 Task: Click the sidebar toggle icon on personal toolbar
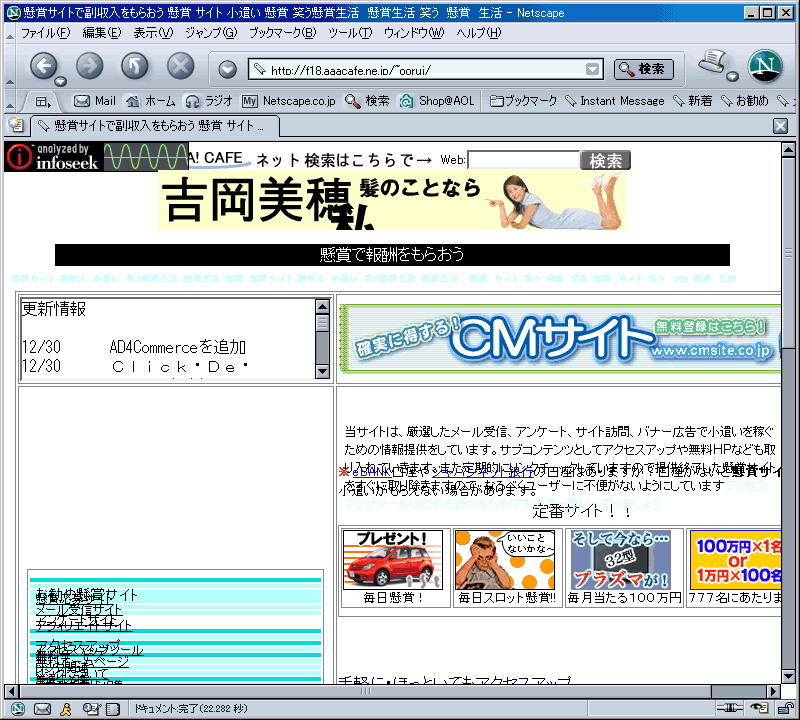pyautogui.click(x=43, y=102)
